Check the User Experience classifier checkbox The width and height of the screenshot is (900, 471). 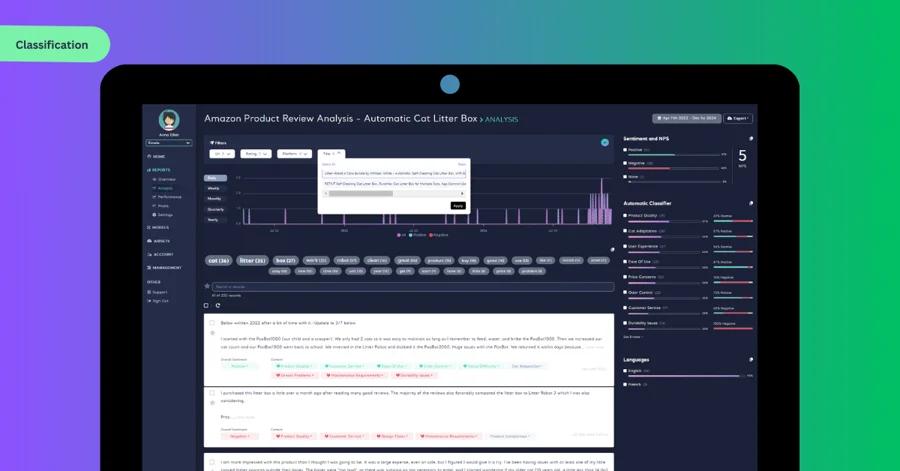[625, 246]
